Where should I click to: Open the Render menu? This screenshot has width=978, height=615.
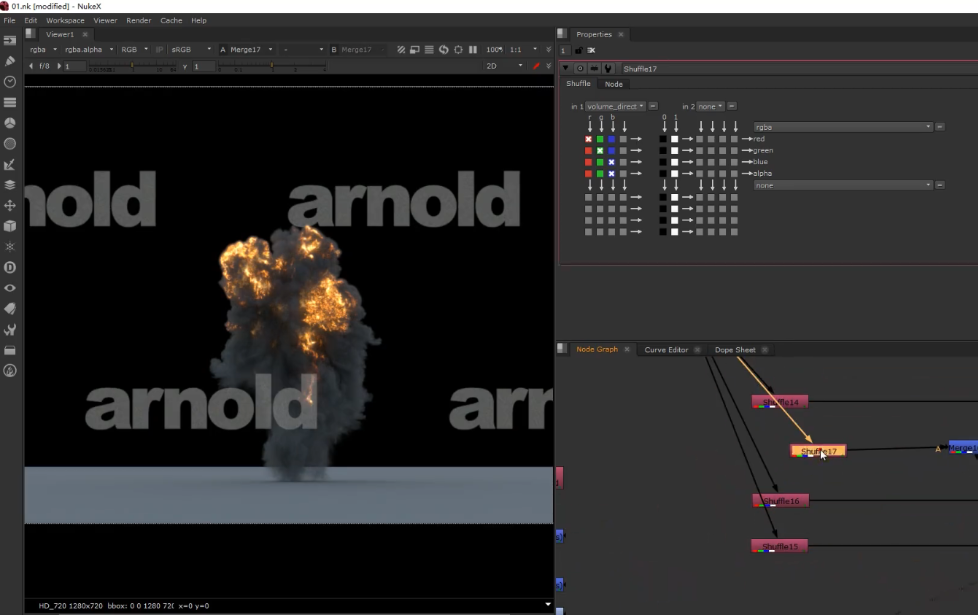pyautogui.click(x=138, y=21)
